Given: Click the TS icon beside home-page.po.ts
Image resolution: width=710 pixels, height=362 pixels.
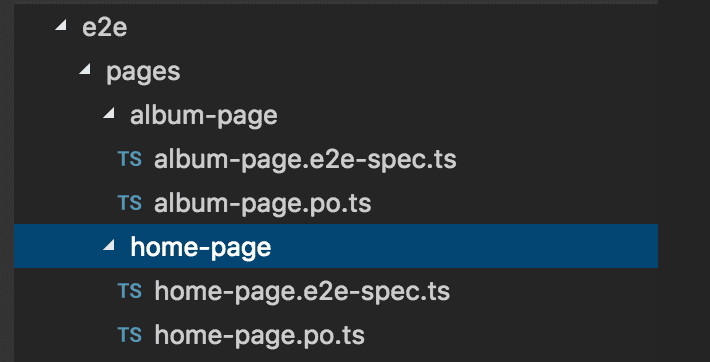Looking at the screenshot, I should click(x=130, y=335).
